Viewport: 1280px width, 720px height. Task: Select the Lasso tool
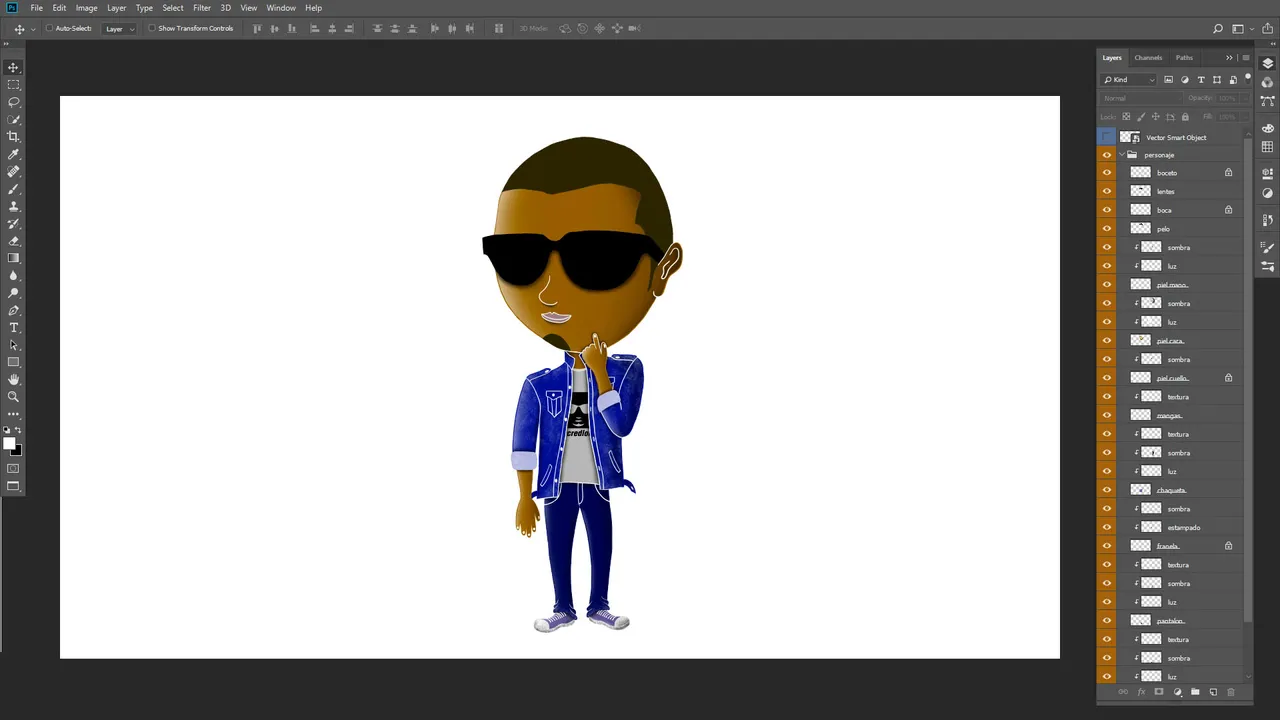click(x=13, y=102)
